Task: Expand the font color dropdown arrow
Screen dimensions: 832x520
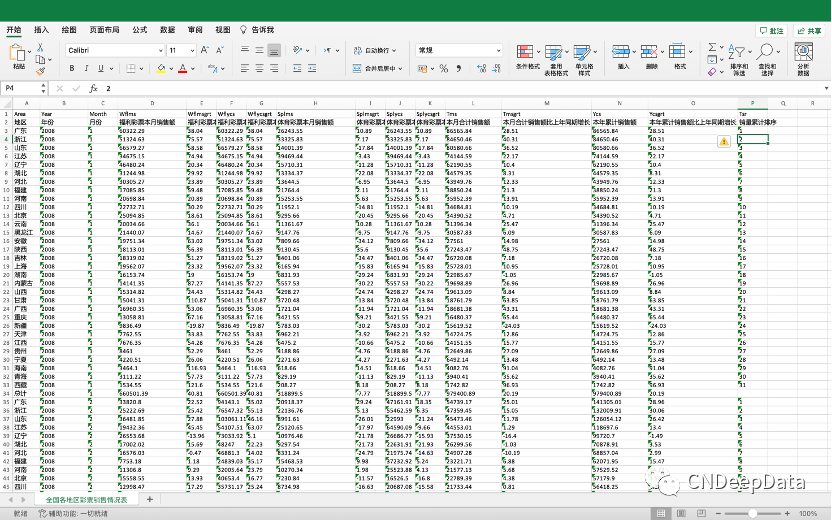Action: (193, 68)
